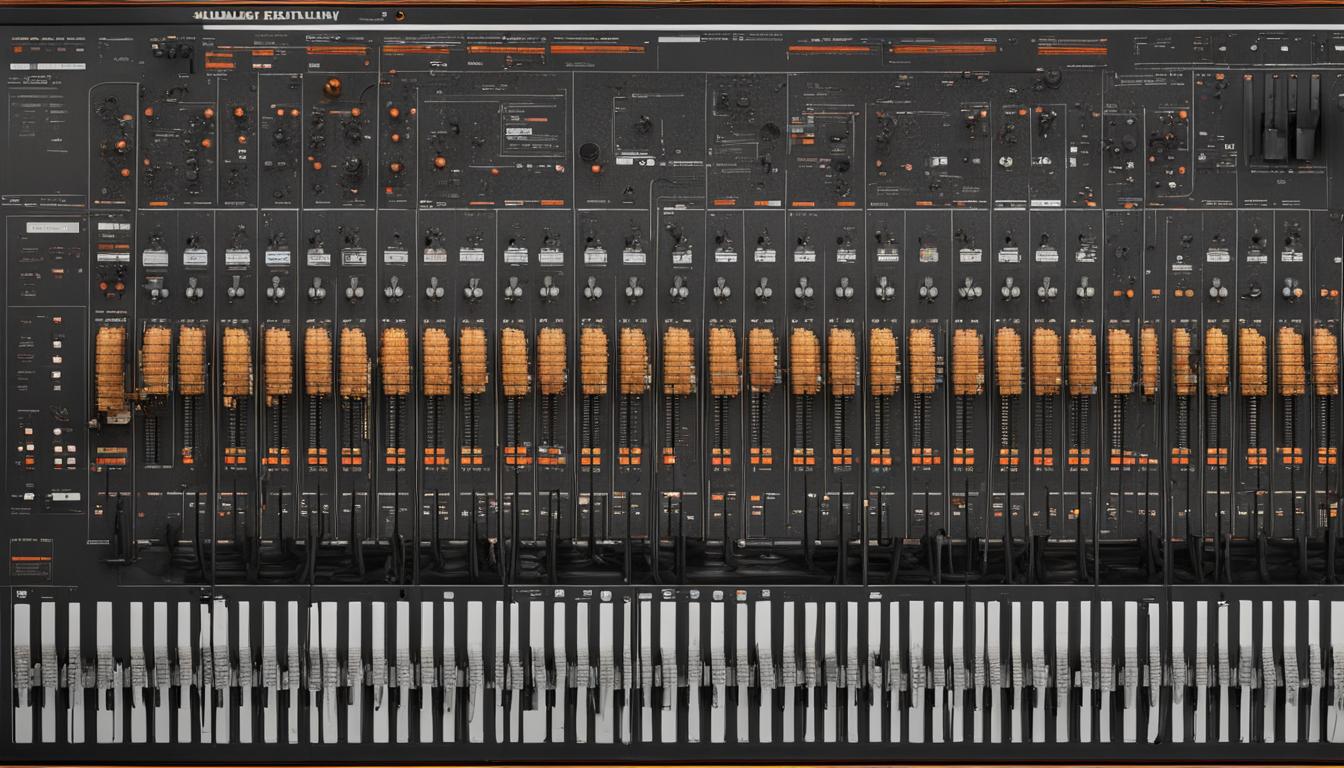Viewport: 1344px width, 768px height.
Task: Select the white round button left of the 76 label
Action: click(x=1006, y=162)
